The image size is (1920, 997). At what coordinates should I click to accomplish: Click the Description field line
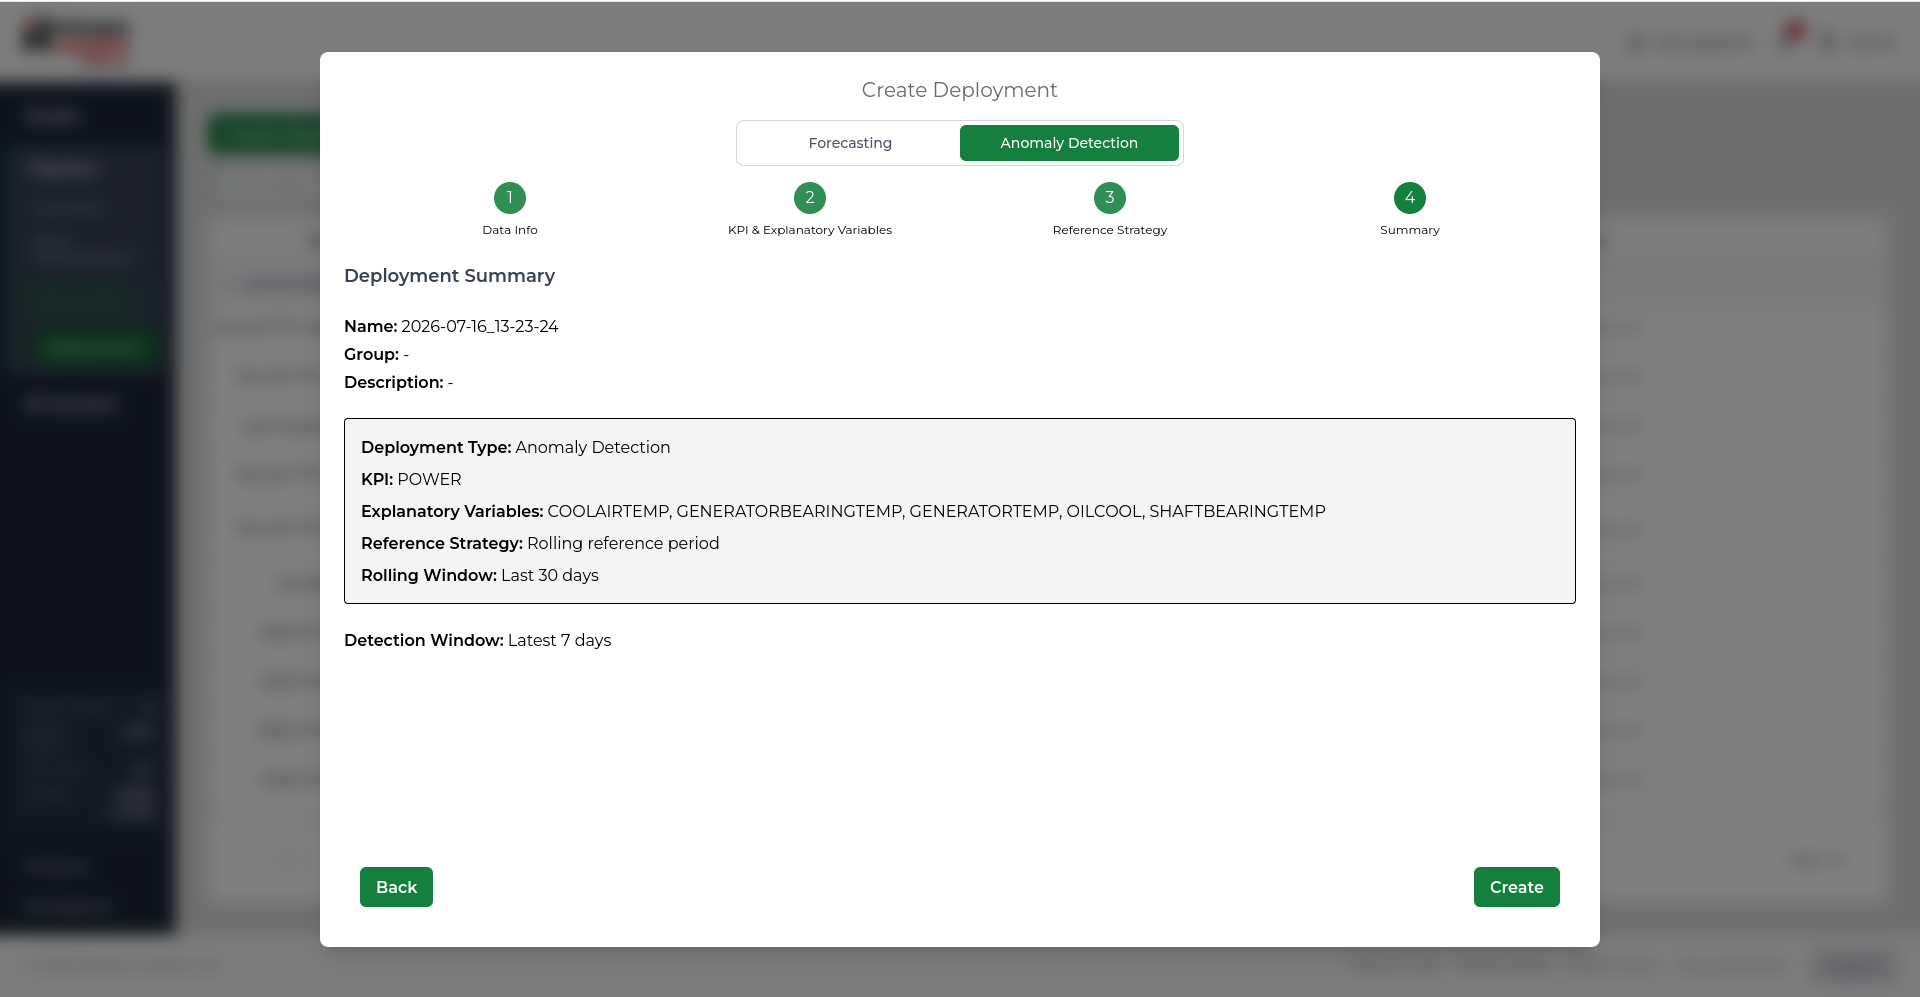click(x=398, y=382)
